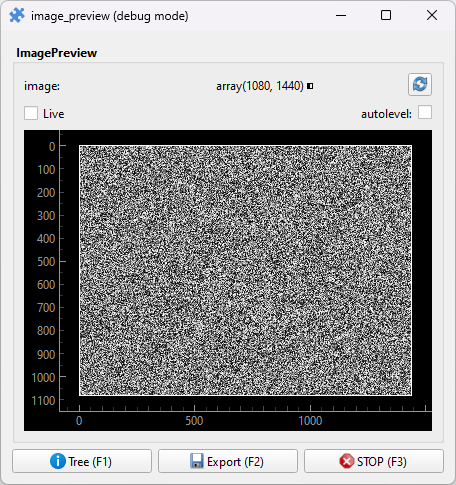This screenshot has width=456, height=485.
Task: Enable the Live checkbox
Action: [x=31, y=113]
